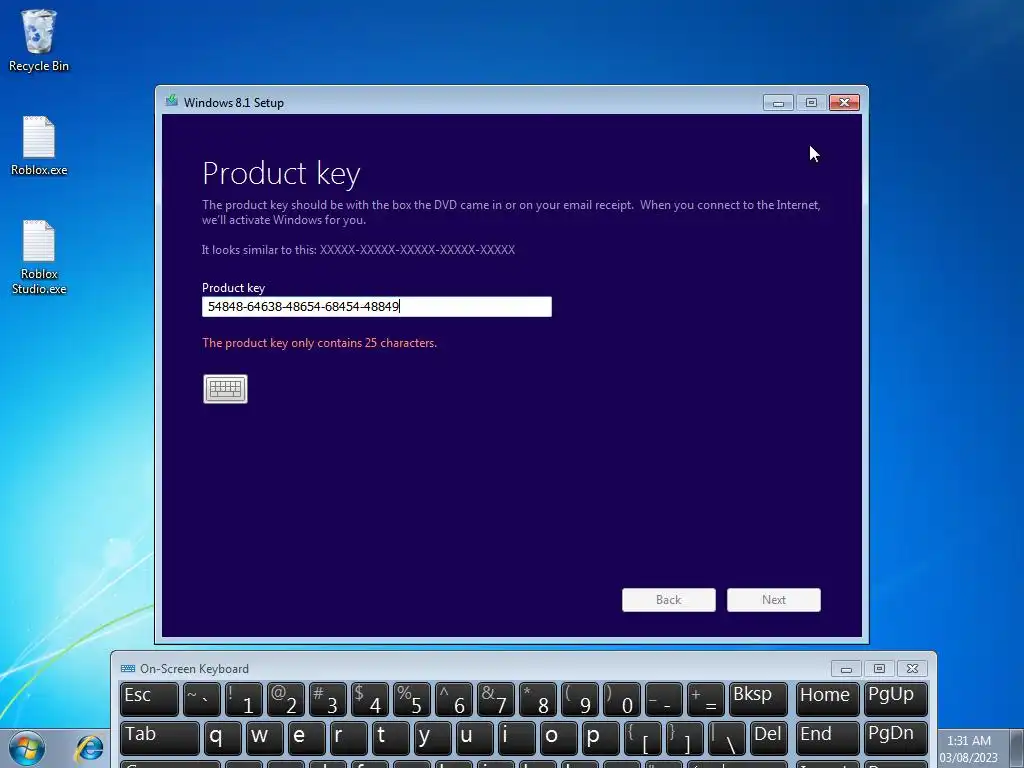This screenshot has width=1024, height=768.
Task: Tap the t key on On-Screen Keyboard
Action: (x=391, y=738)
